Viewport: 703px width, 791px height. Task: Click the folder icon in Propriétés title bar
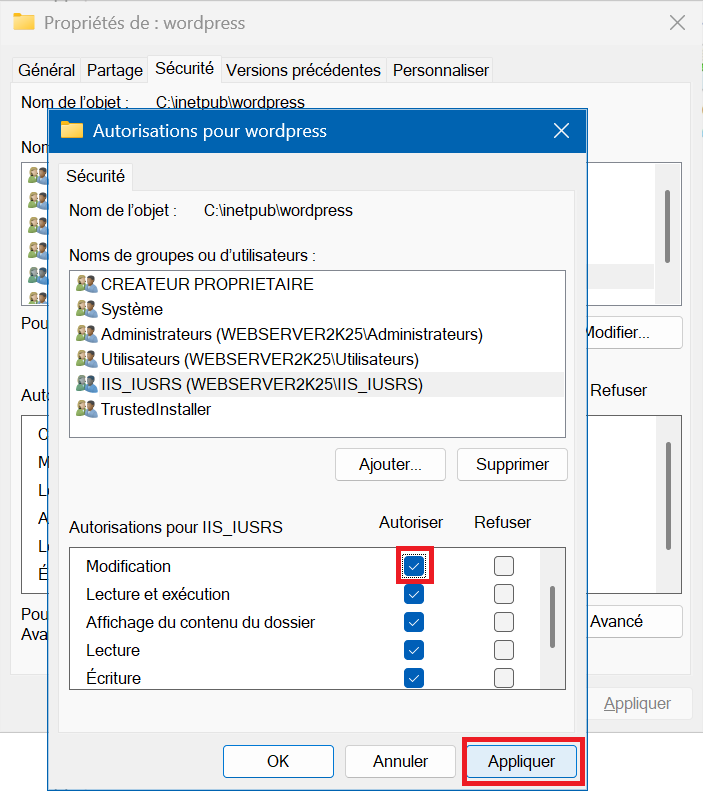click(24, 23)
